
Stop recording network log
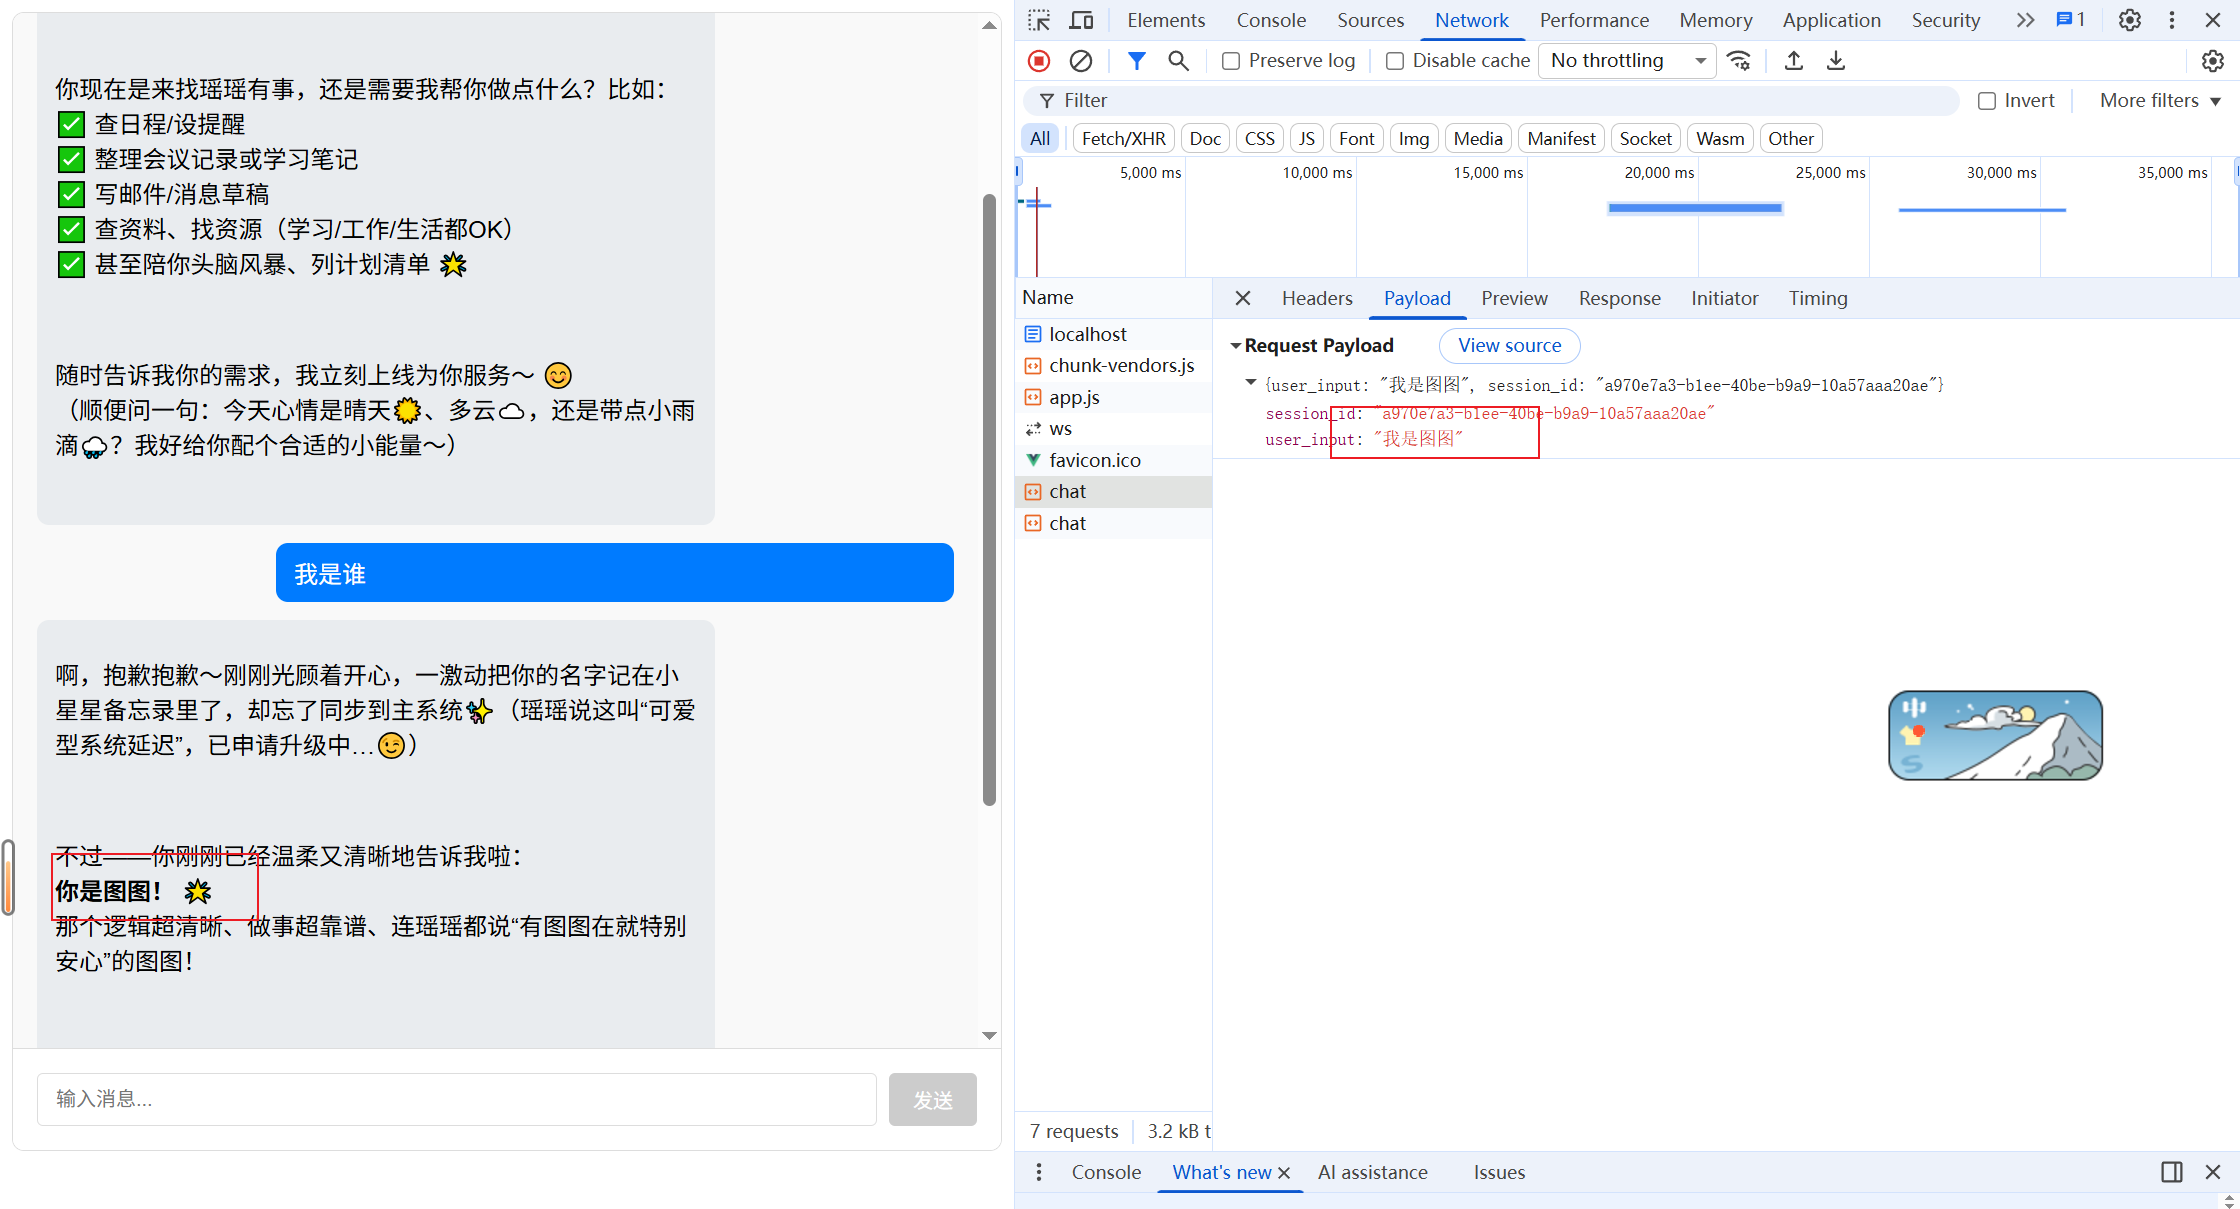click(1039, 61)
